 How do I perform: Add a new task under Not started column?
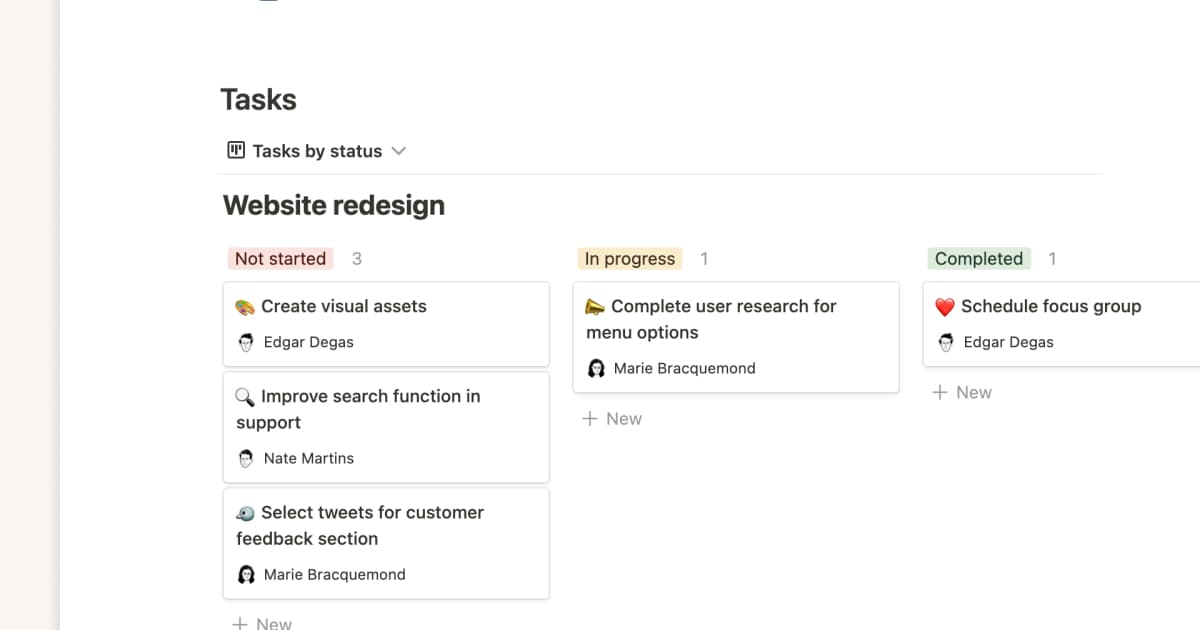(x=263, y=621)
